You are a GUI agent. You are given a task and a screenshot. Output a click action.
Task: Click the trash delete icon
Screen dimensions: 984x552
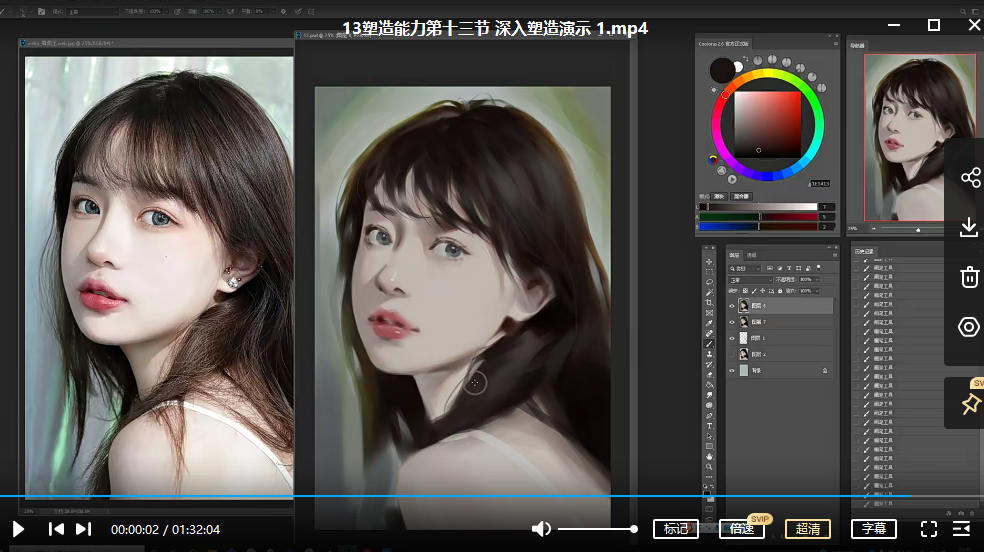tap(969, 277)
